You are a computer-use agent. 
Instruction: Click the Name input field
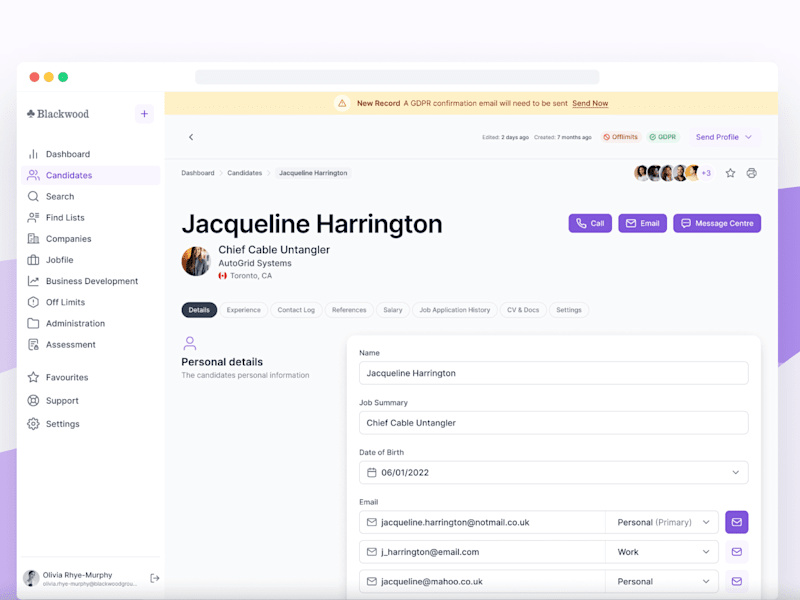coord(554,373)
